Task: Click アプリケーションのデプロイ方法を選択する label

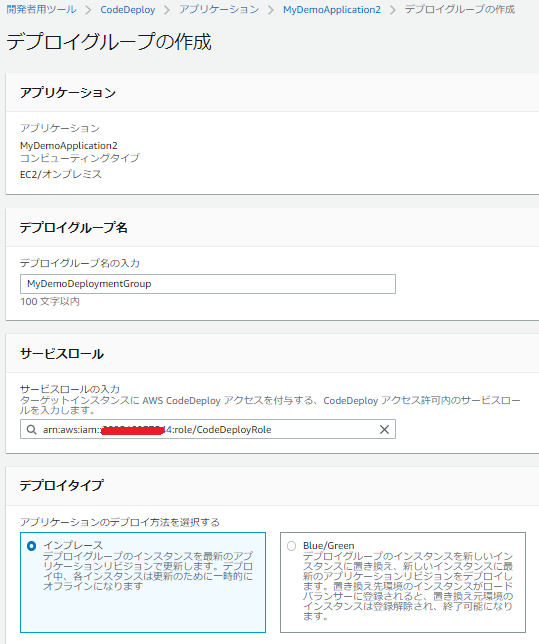Action: [120, 522]
